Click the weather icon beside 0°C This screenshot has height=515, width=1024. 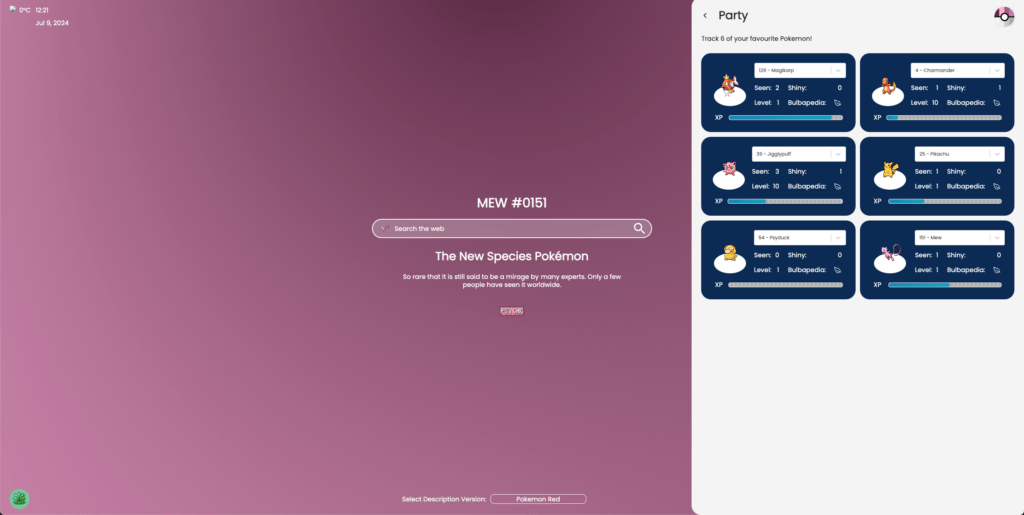point(13,10)
